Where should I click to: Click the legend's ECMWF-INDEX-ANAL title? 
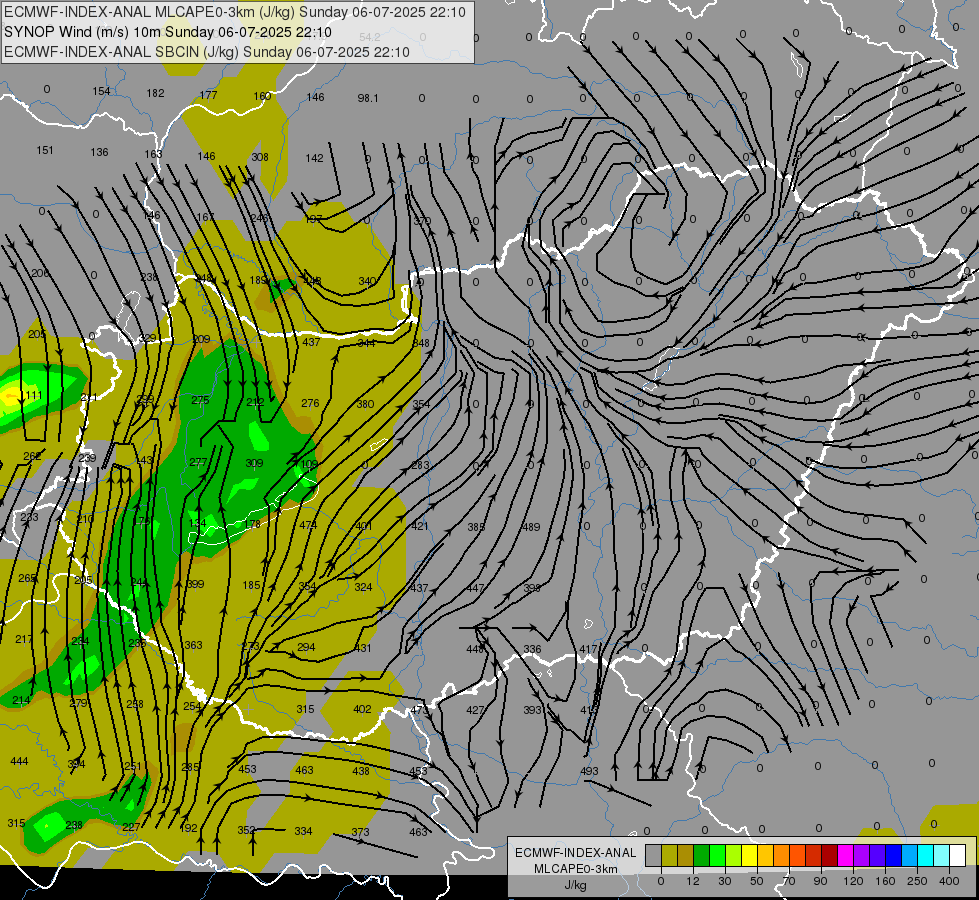click(576, 853)
